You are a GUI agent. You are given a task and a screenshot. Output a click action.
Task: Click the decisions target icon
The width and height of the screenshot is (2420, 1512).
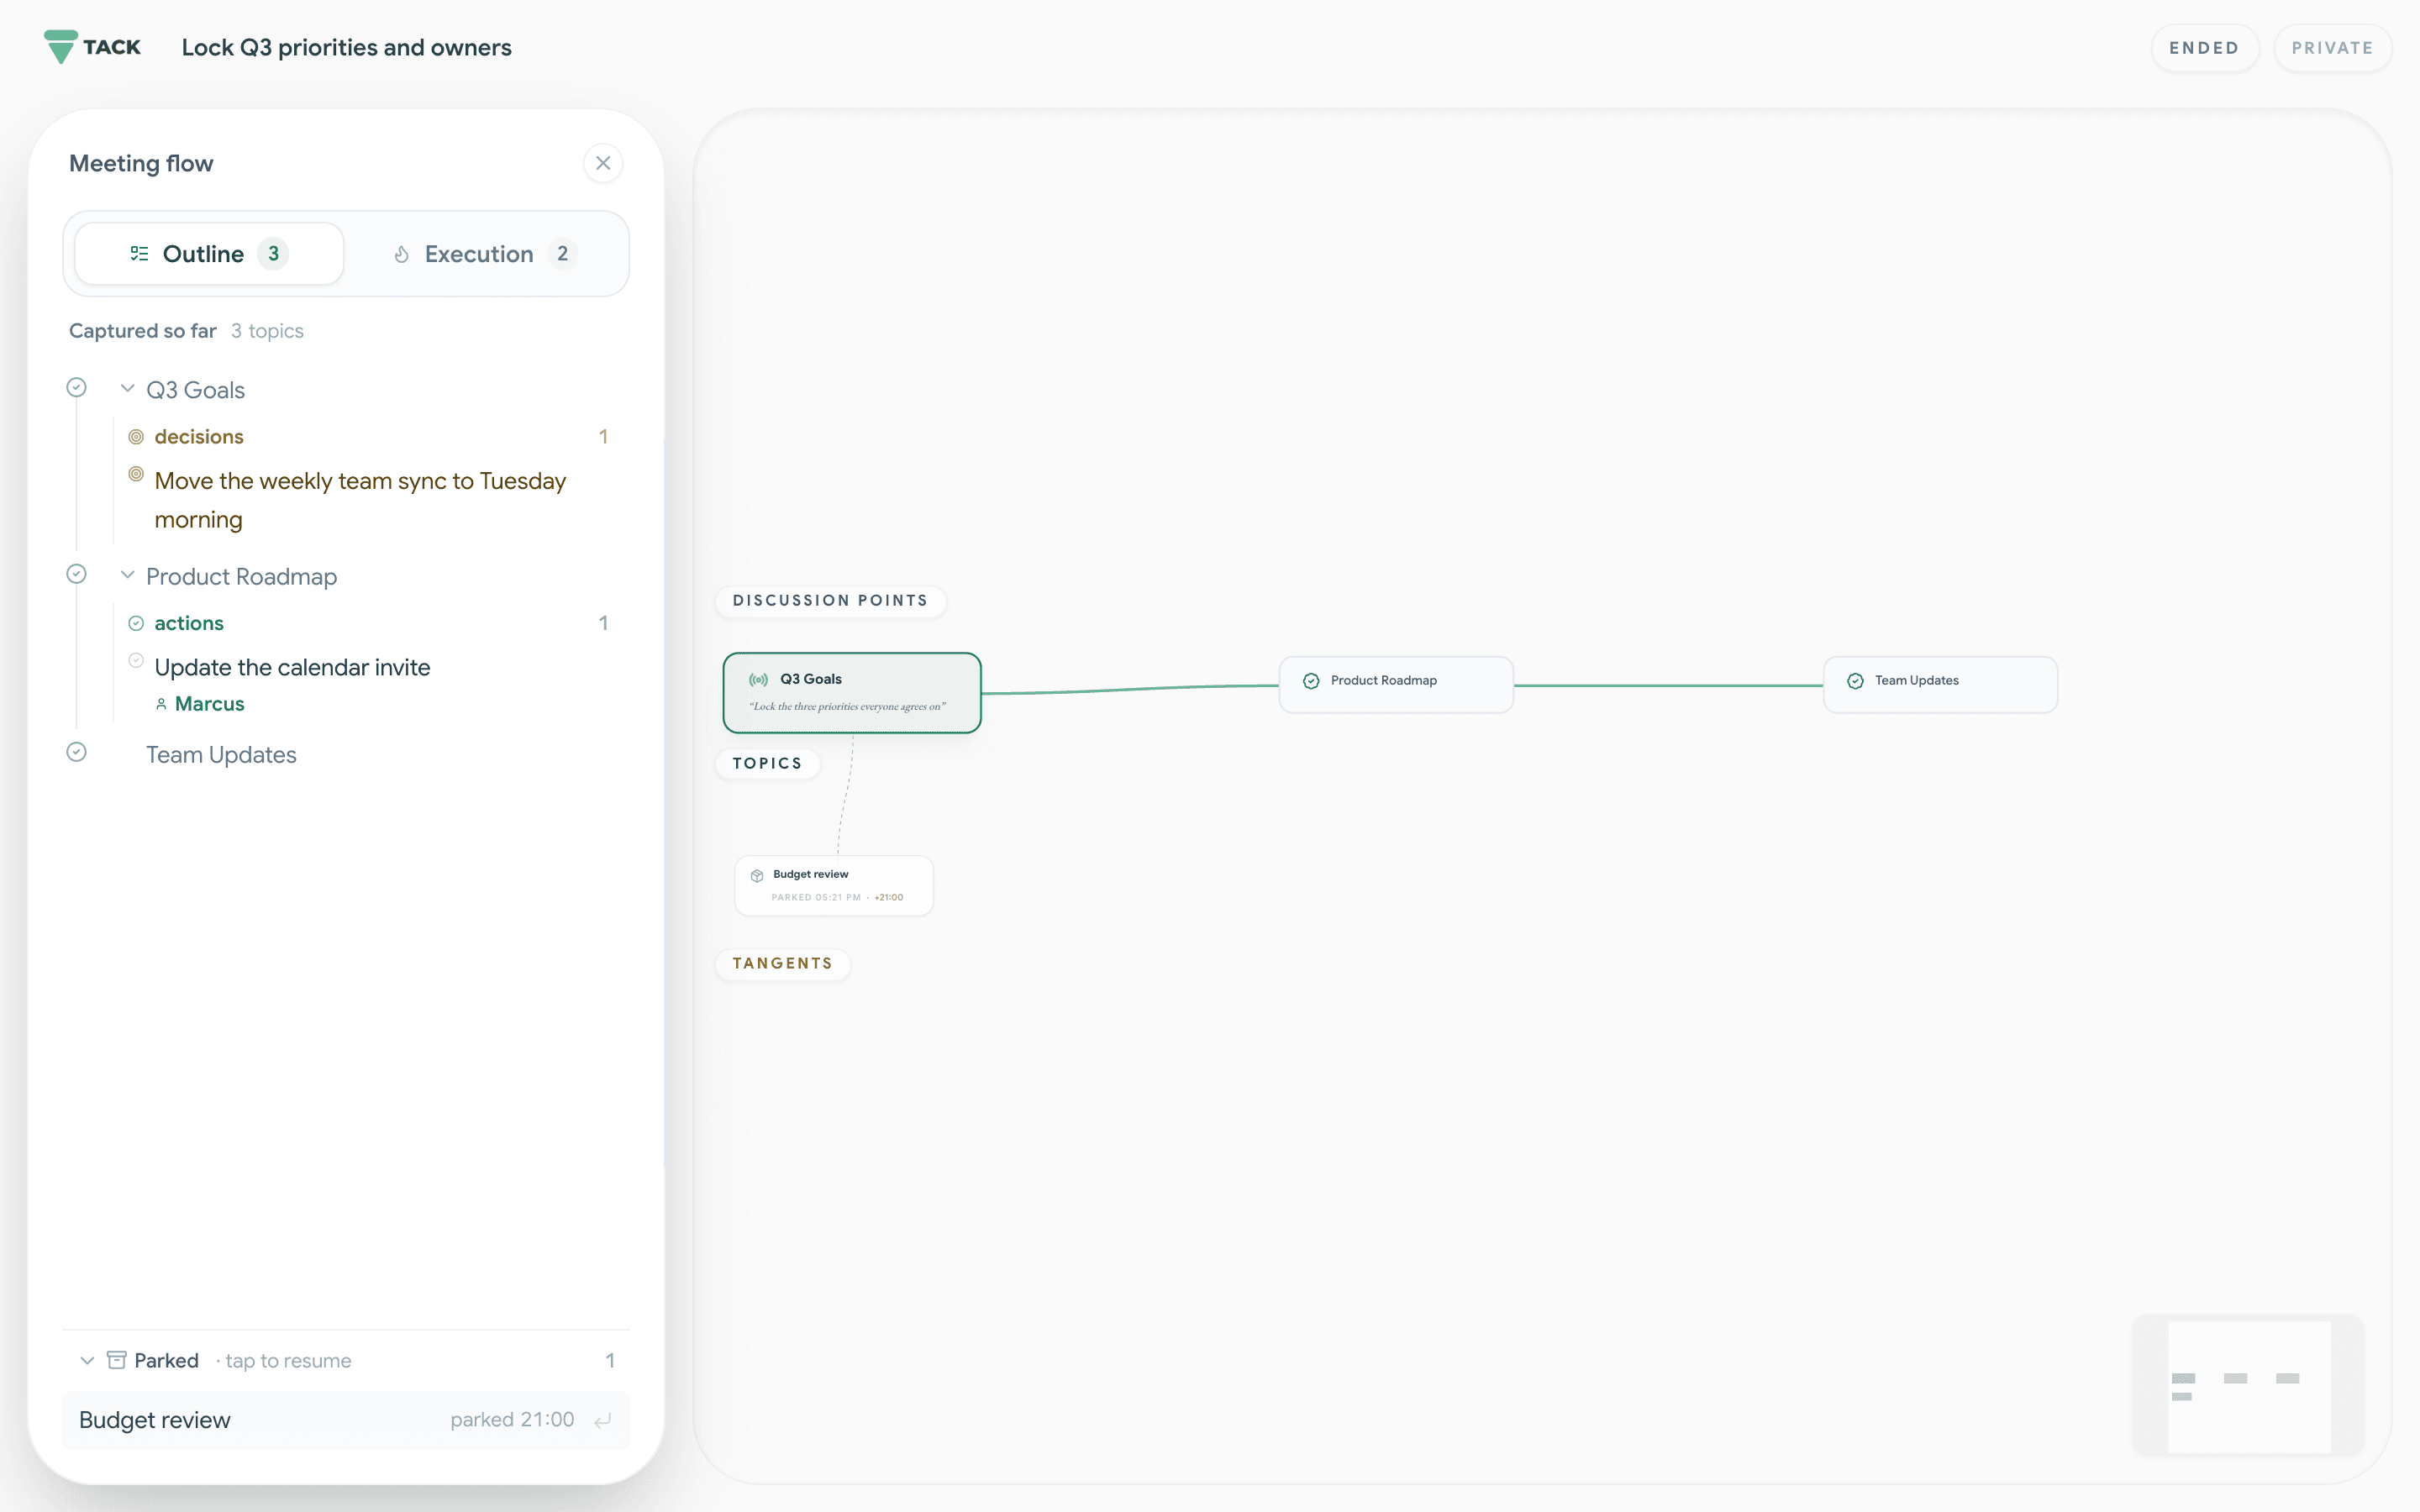(x=136, y=437)
